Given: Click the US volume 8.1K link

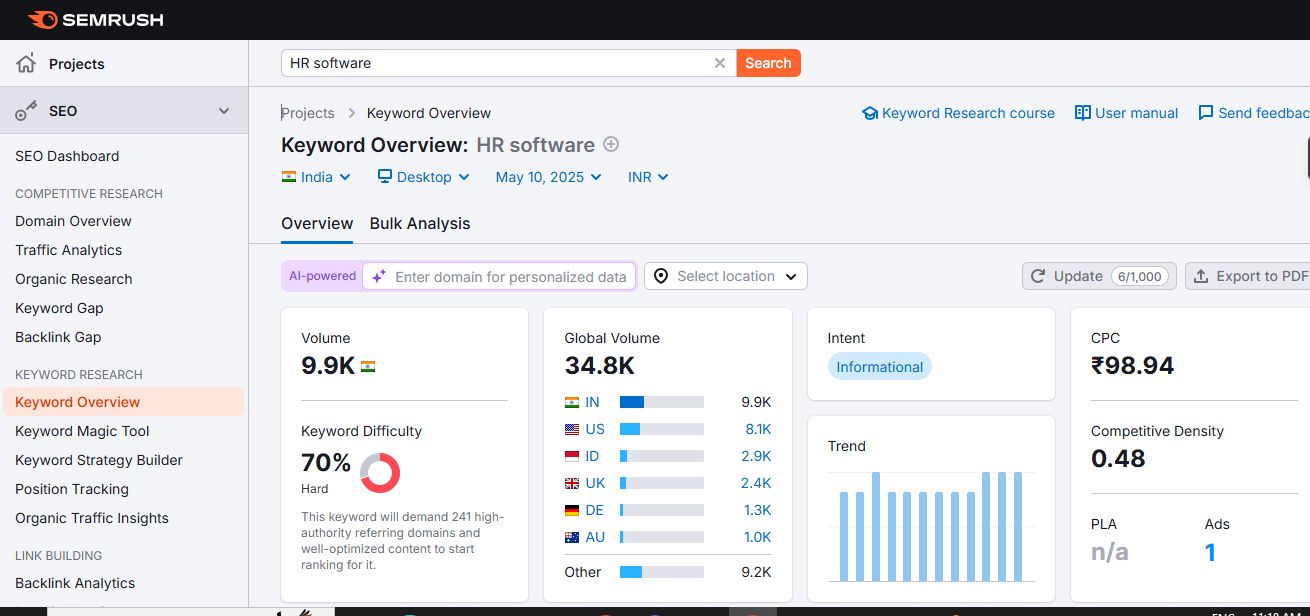Looking at the screenshot, I should [758, 429].
